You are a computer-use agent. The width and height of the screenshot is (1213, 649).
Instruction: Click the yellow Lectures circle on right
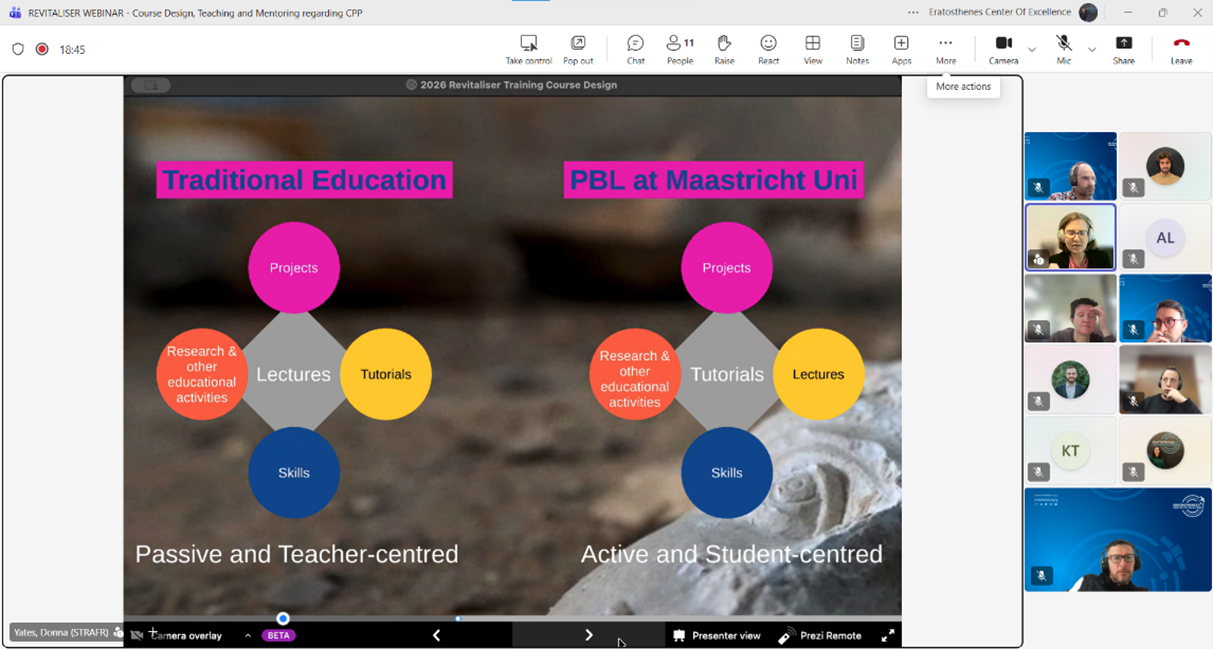(818, 374)
